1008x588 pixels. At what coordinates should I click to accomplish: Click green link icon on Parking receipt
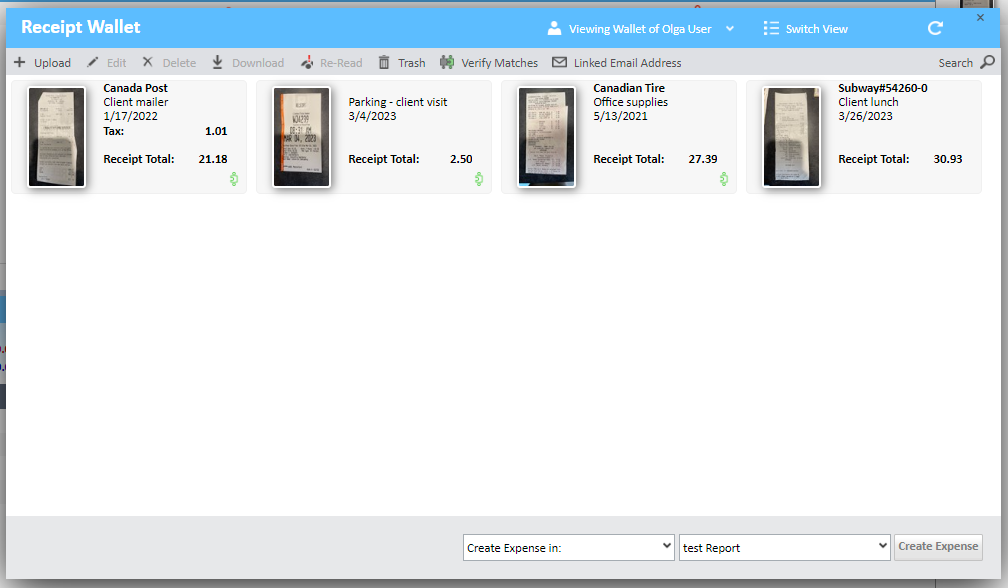point(478,179)
